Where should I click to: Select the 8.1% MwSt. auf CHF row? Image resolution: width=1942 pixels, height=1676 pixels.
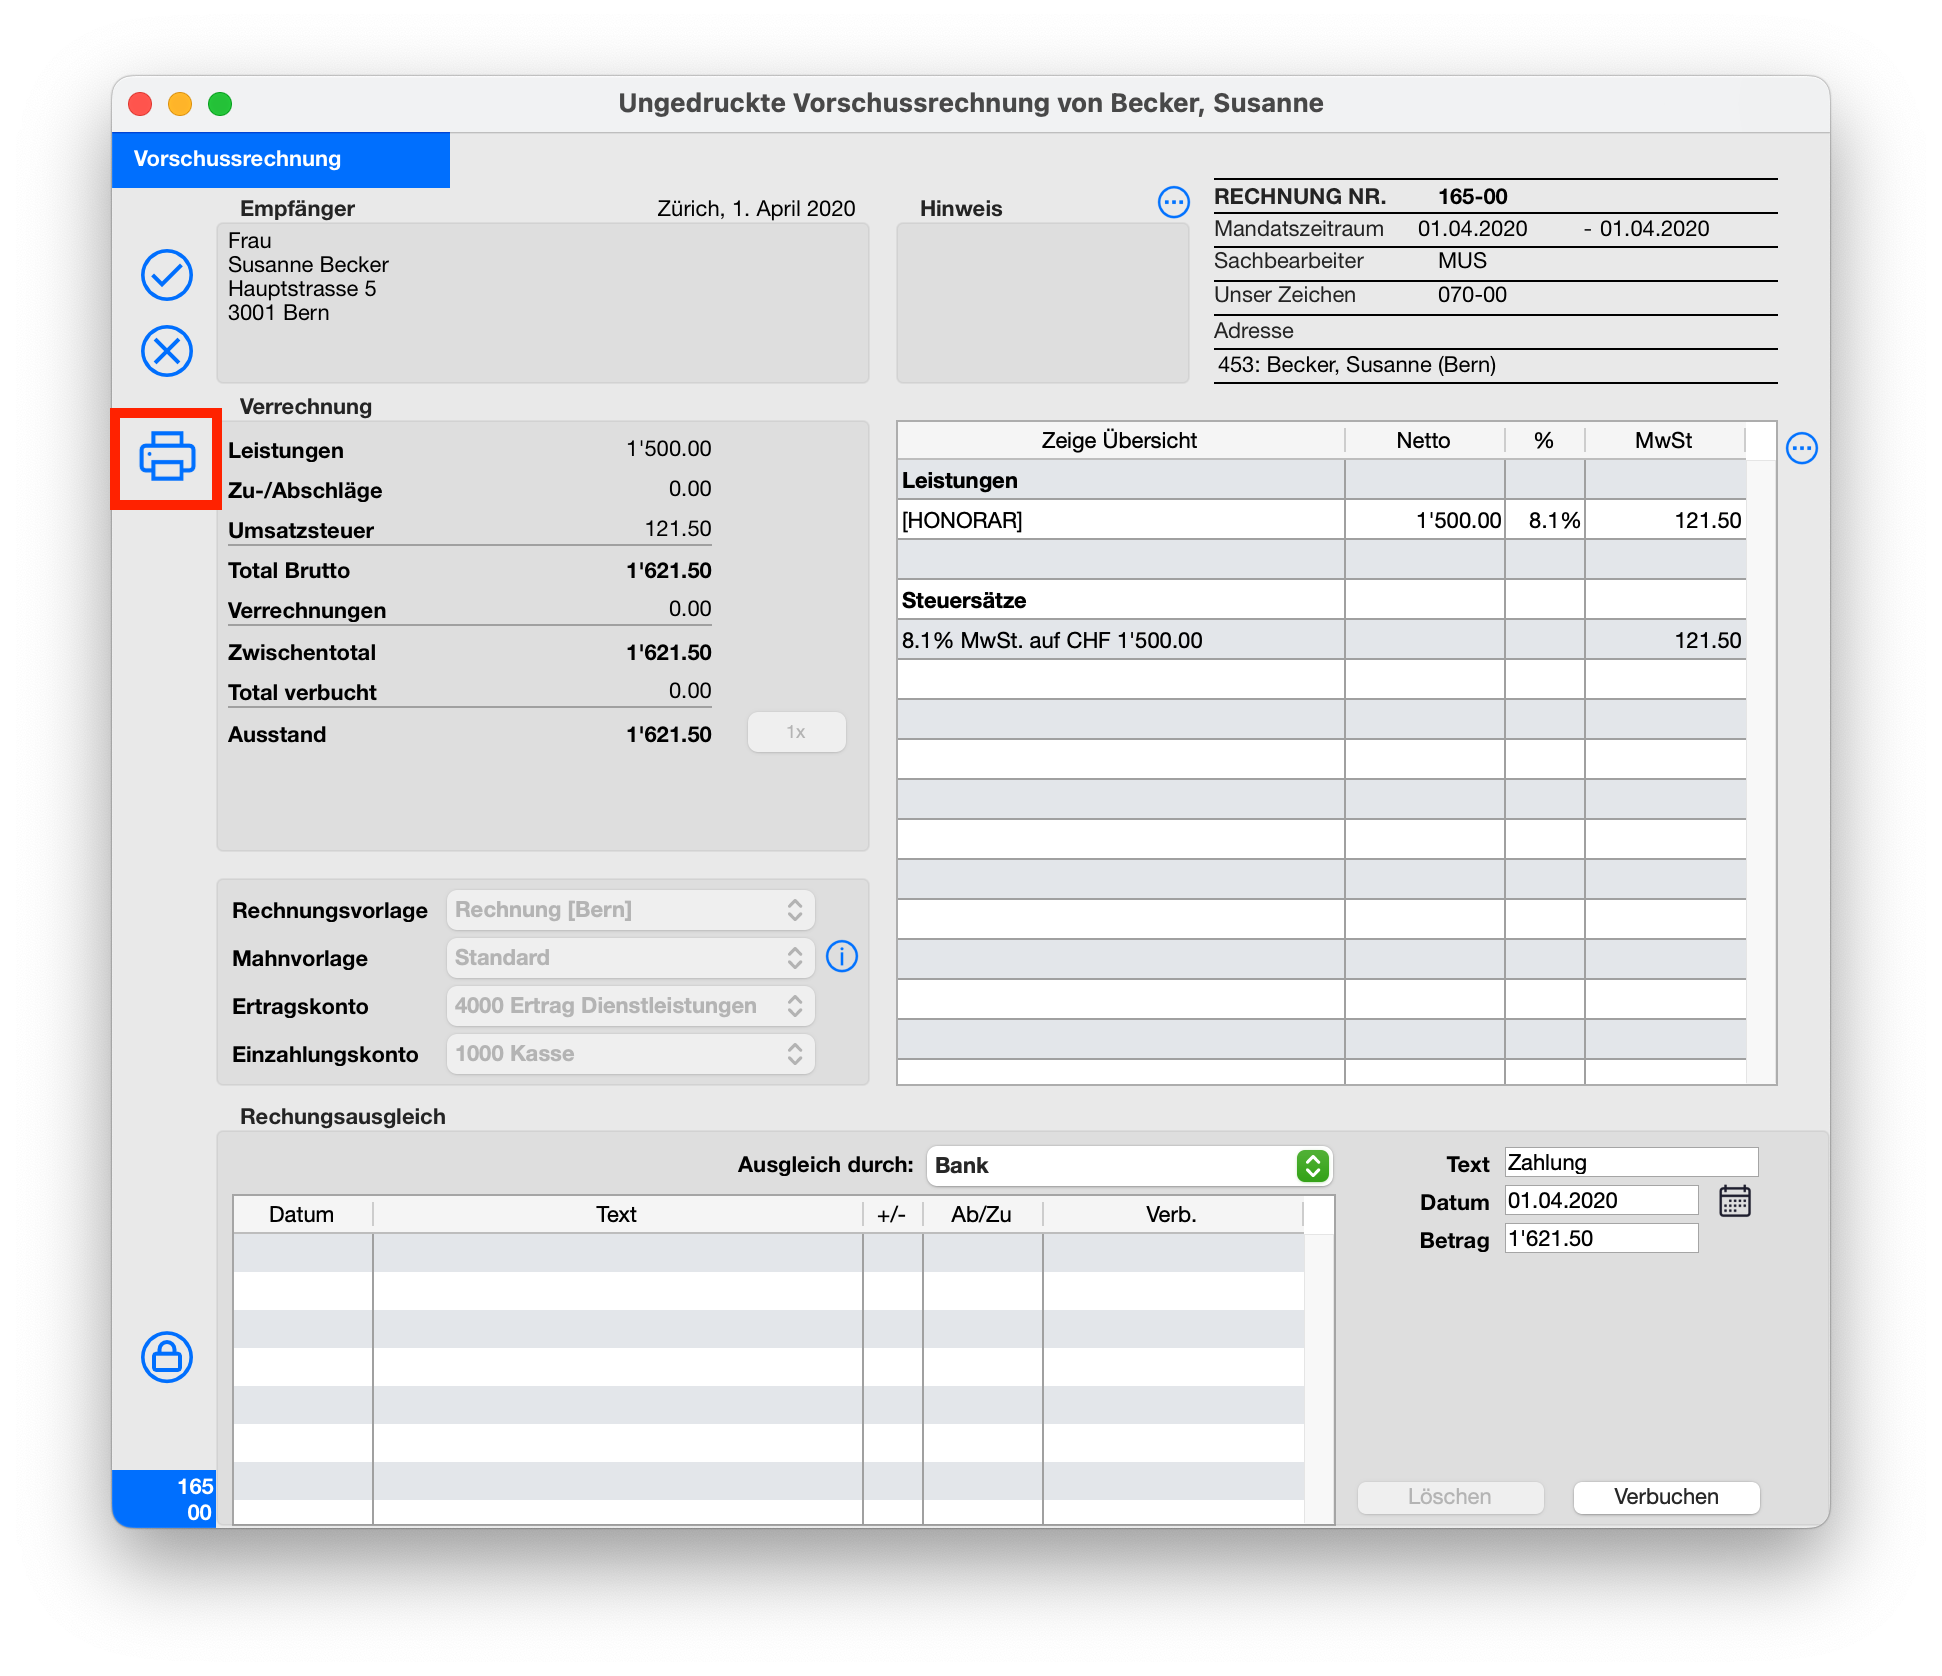click(x=1321, y=640)
